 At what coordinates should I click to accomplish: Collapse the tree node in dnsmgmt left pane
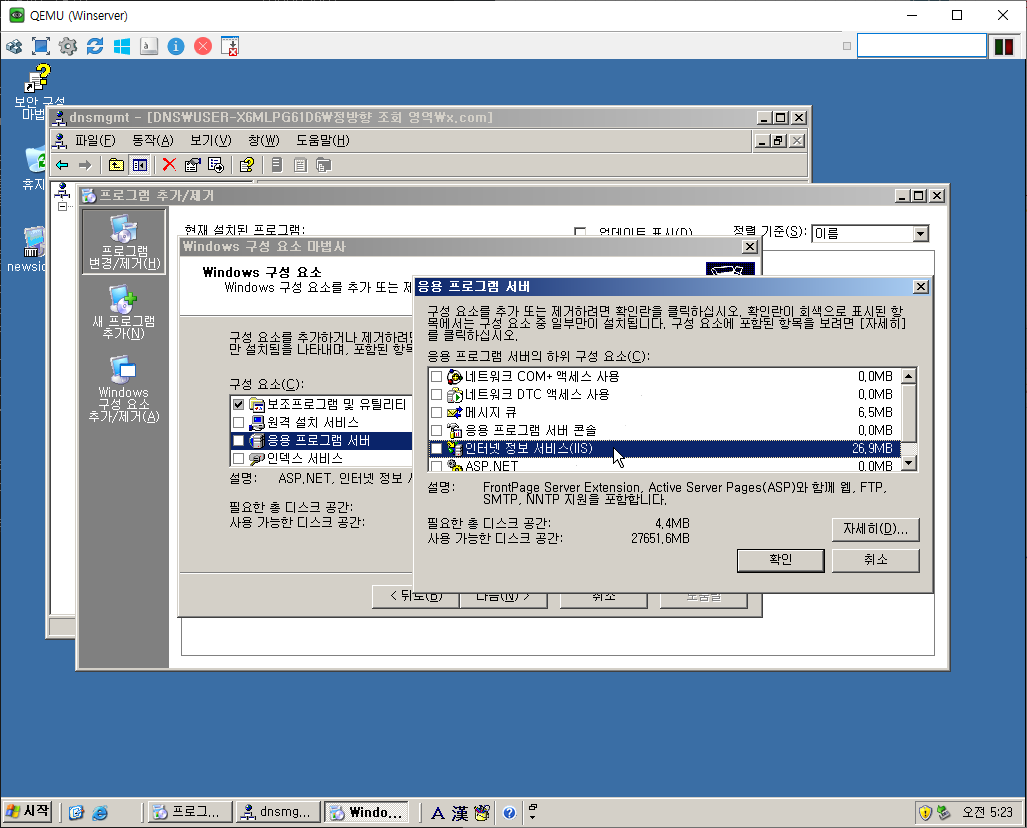point(62,207)
